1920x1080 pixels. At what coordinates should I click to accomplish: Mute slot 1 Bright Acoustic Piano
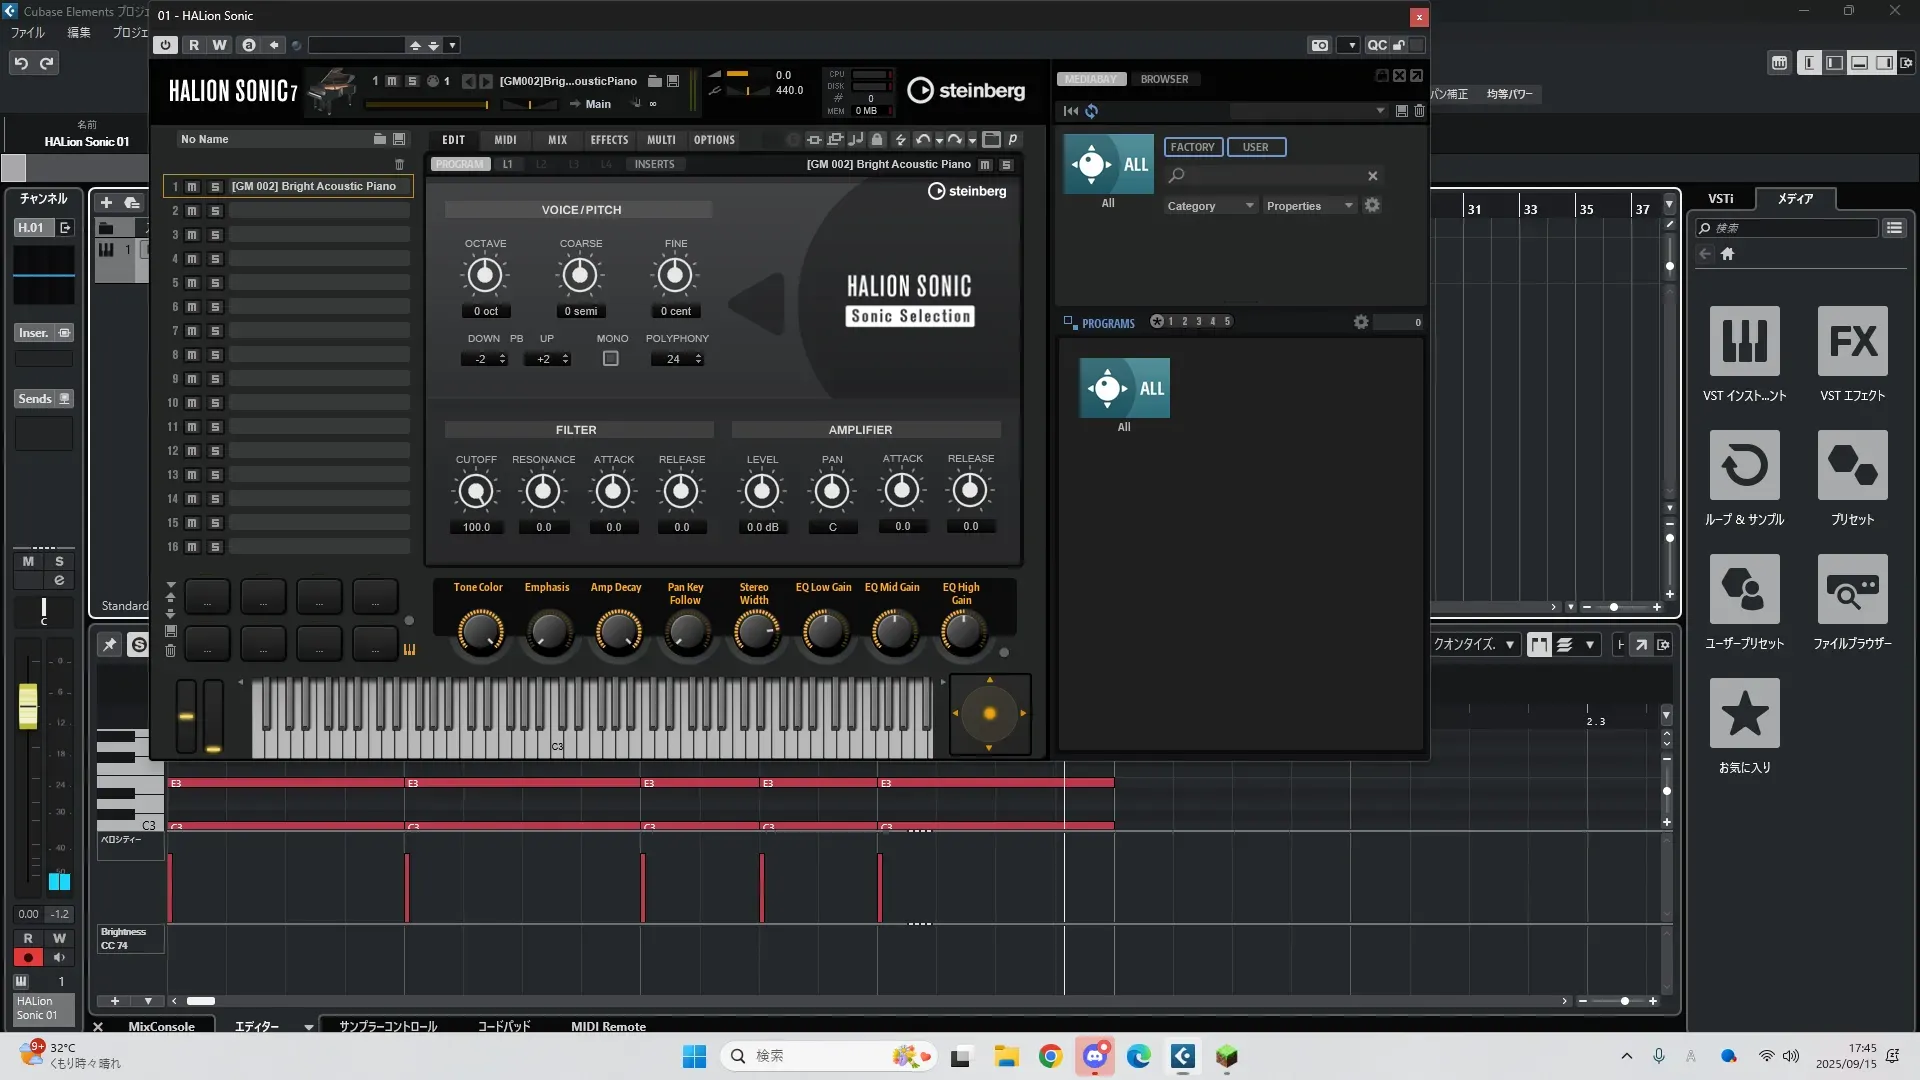click(x=192, y=187)
